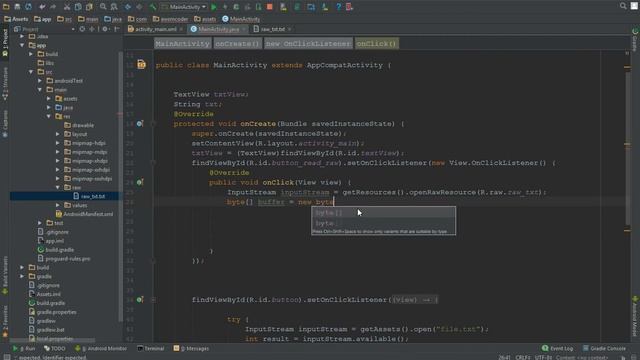
Task: Select the byte[] autocomplete suggestion
Action: coord(383,213)
